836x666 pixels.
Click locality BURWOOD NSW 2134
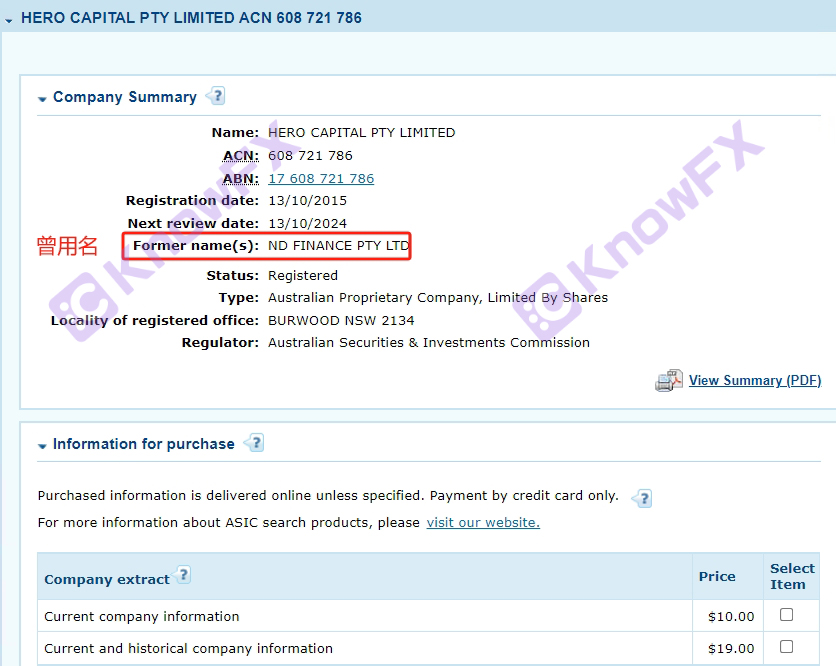341,320
